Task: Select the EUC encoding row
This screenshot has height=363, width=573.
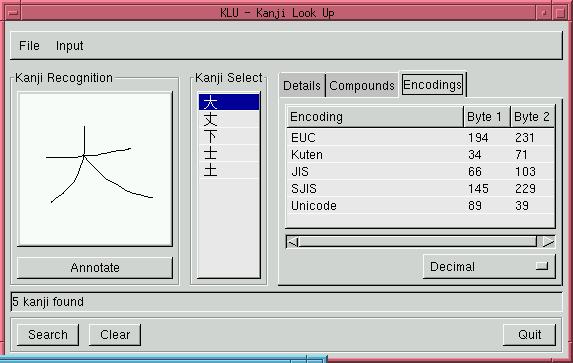Action: [421, 137]
